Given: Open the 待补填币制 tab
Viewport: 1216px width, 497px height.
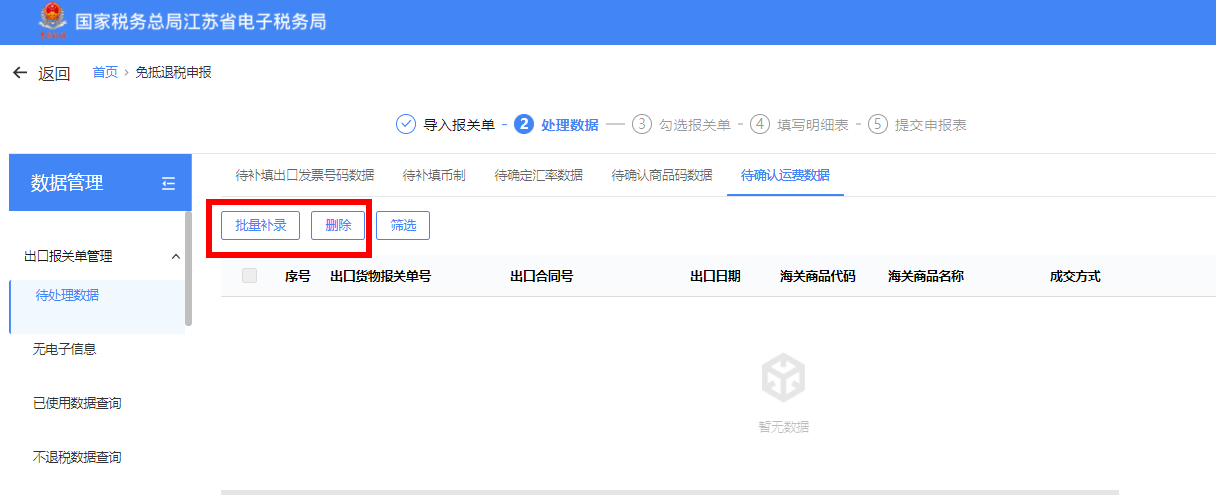Looking at the screenshot, I should click(434, 175).
